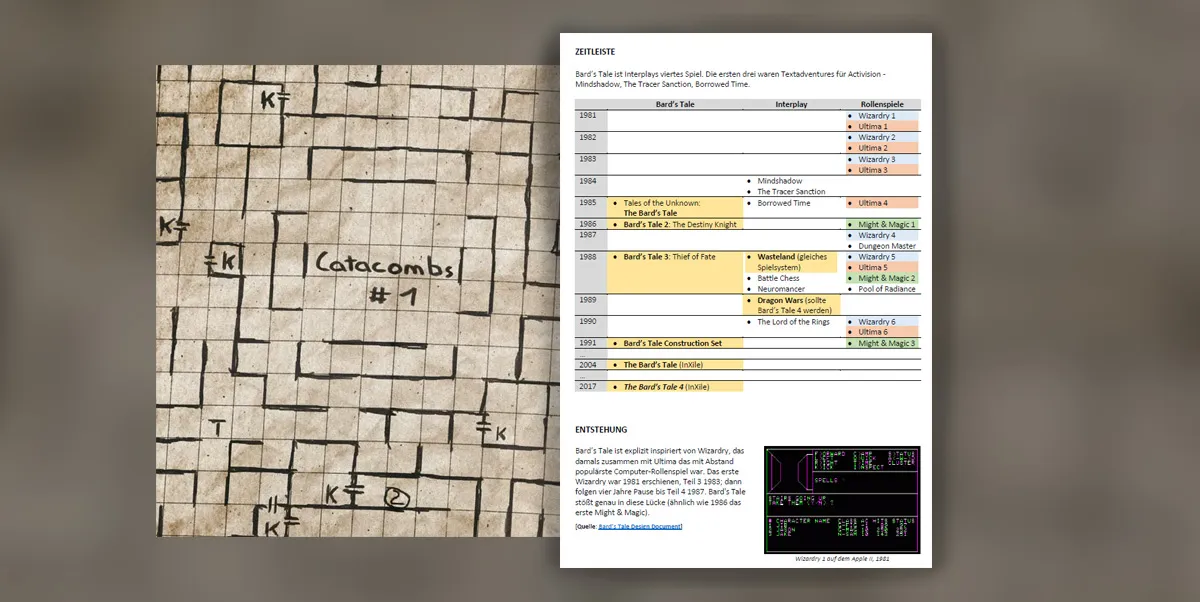Image resolution: width=1200 pixels, height=602 pixels.
Task: Click Borrowed Time in the 1985 row
Action: (784, 203)
